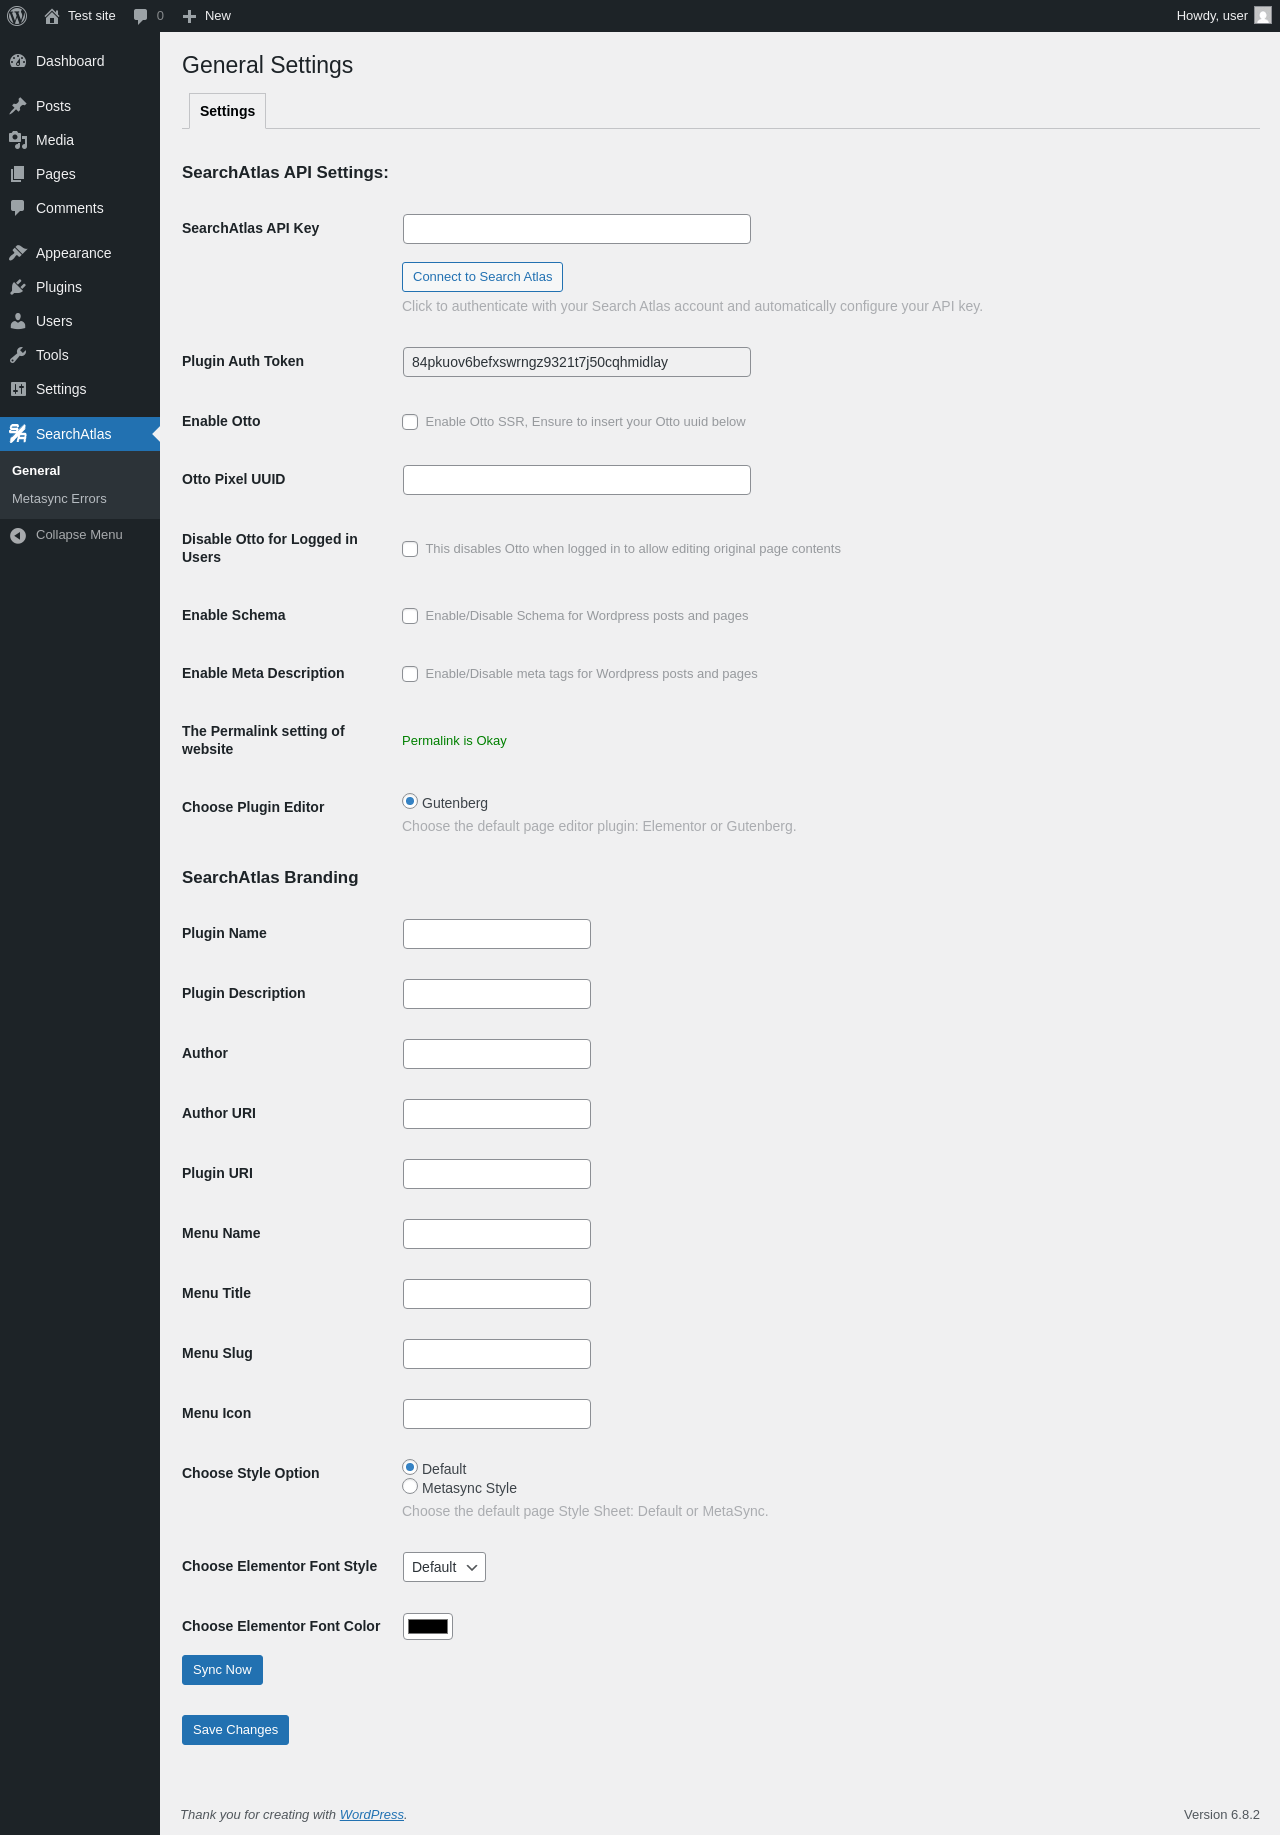The height and width of the screenshot is (1835, 1280).
Task: Click the 'Permalink is Okay' status text
Action: (454, 741)
